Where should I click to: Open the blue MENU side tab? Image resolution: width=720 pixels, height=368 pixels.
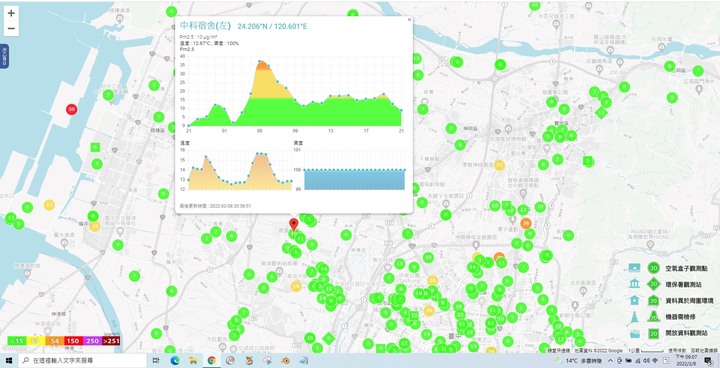pos(4,57)
